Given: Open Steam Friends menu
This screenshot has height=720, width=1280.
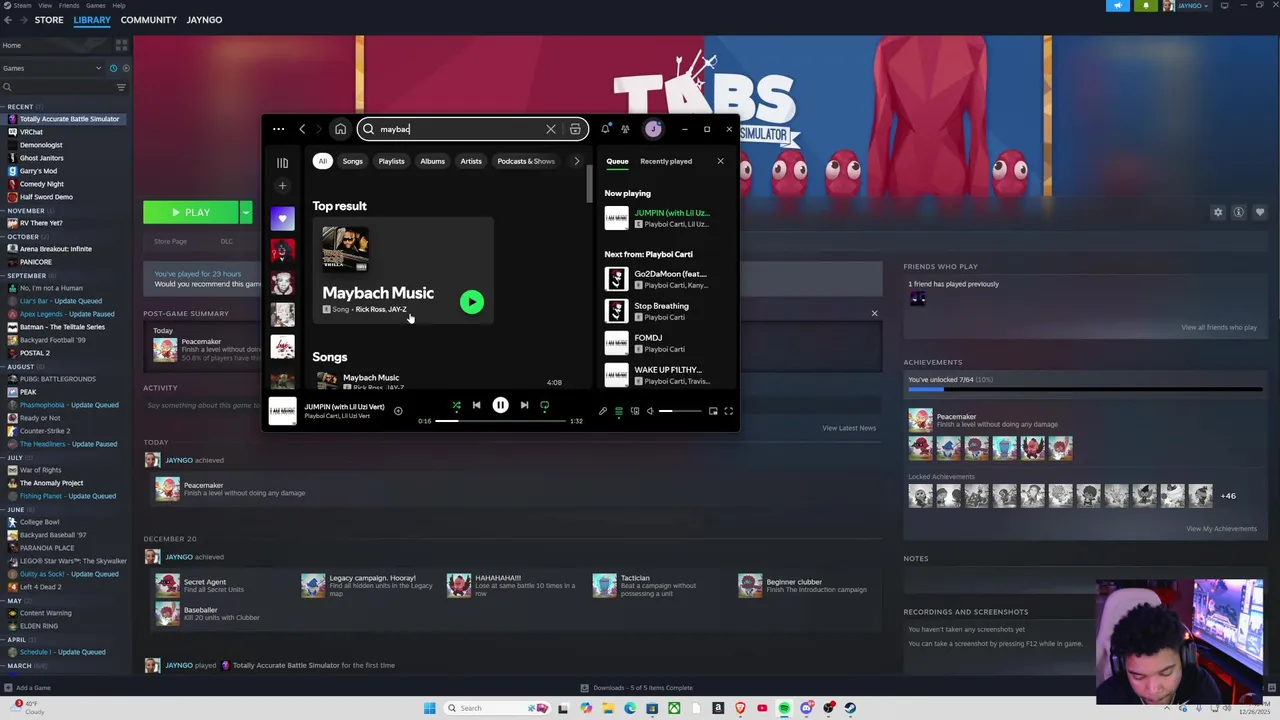Looking at the screenshot, I should (x=69, y=5).
